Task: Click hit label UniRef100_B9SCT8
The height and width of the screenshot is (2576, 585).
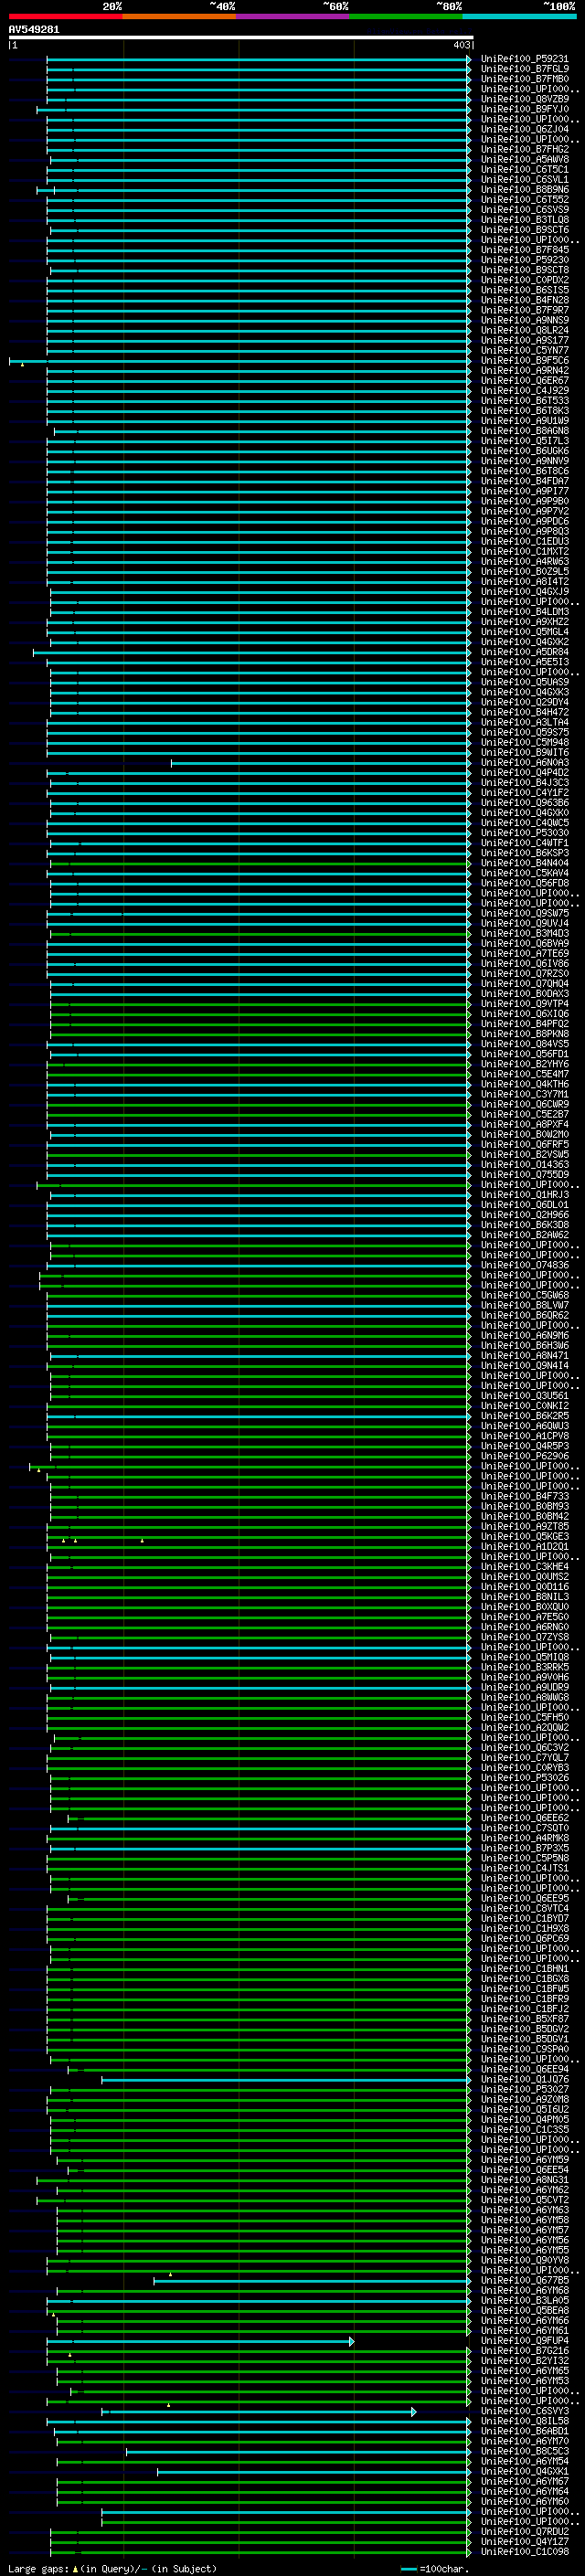Action: coord(524,270)
